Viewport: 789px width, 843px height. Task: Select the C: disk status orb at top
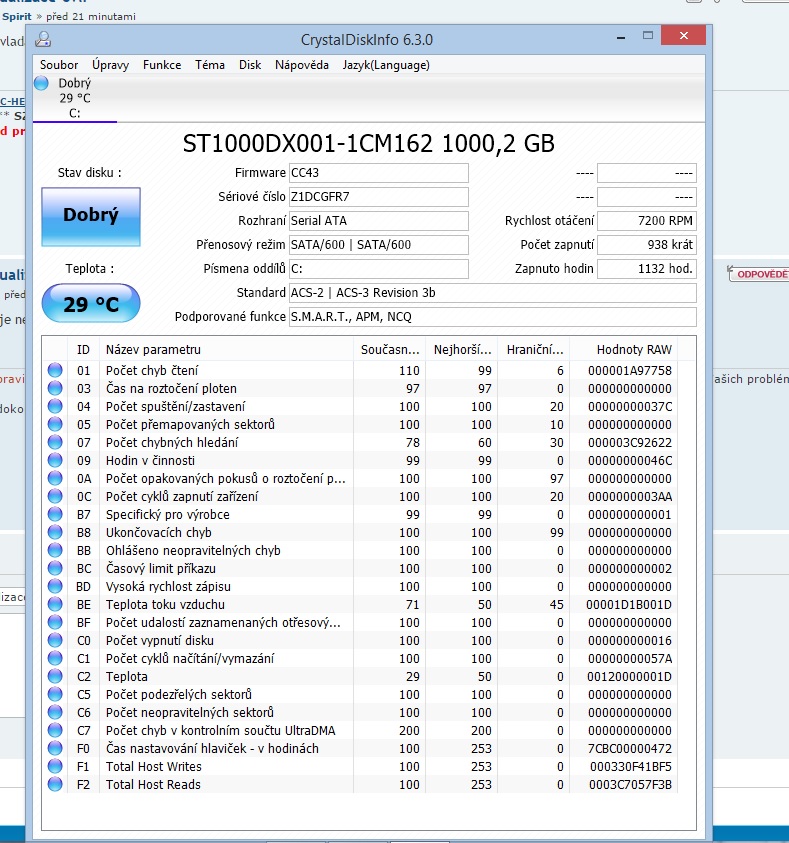41,83
